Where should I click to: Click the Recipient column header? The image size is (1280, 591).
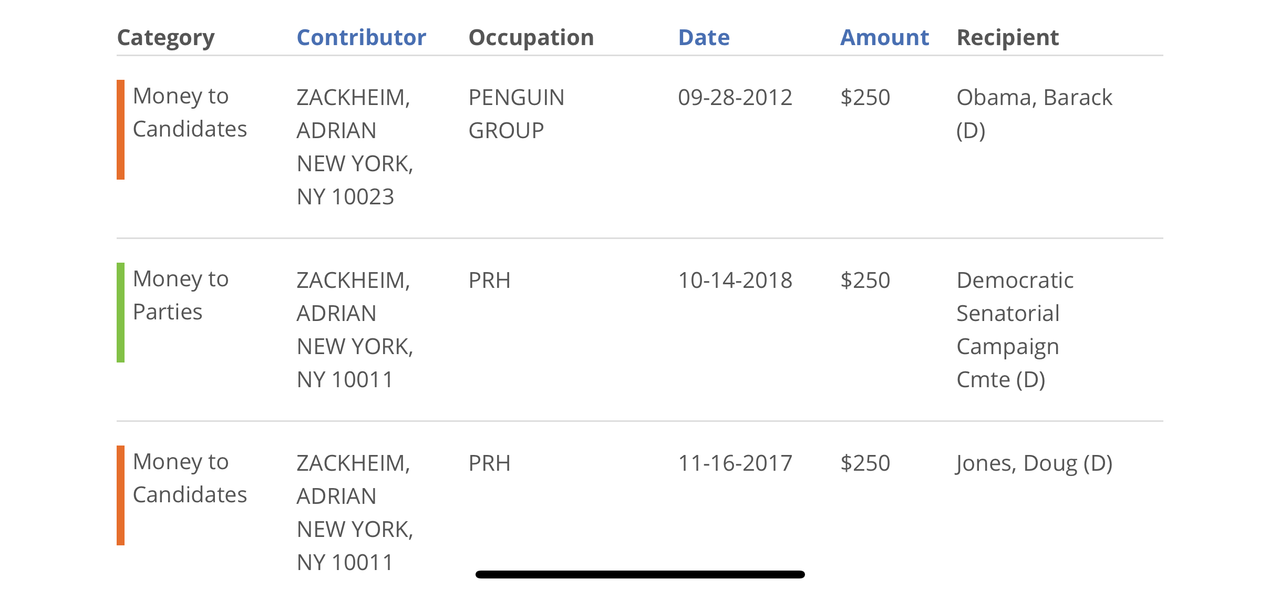(1008, 38)
